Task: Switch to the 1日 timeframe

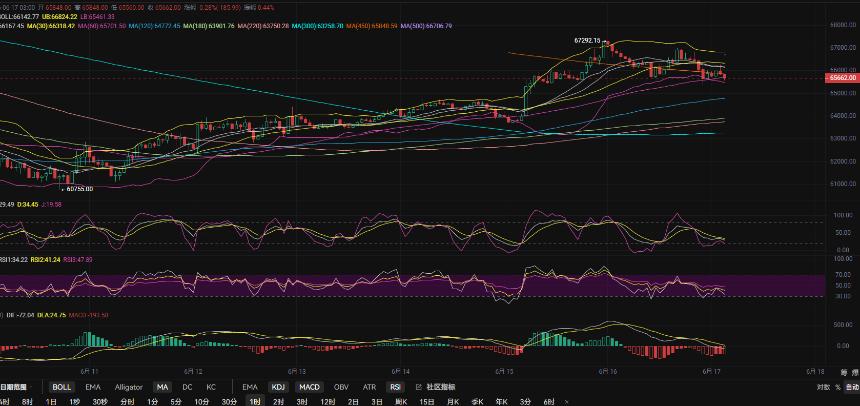Action: coord(50,402)
